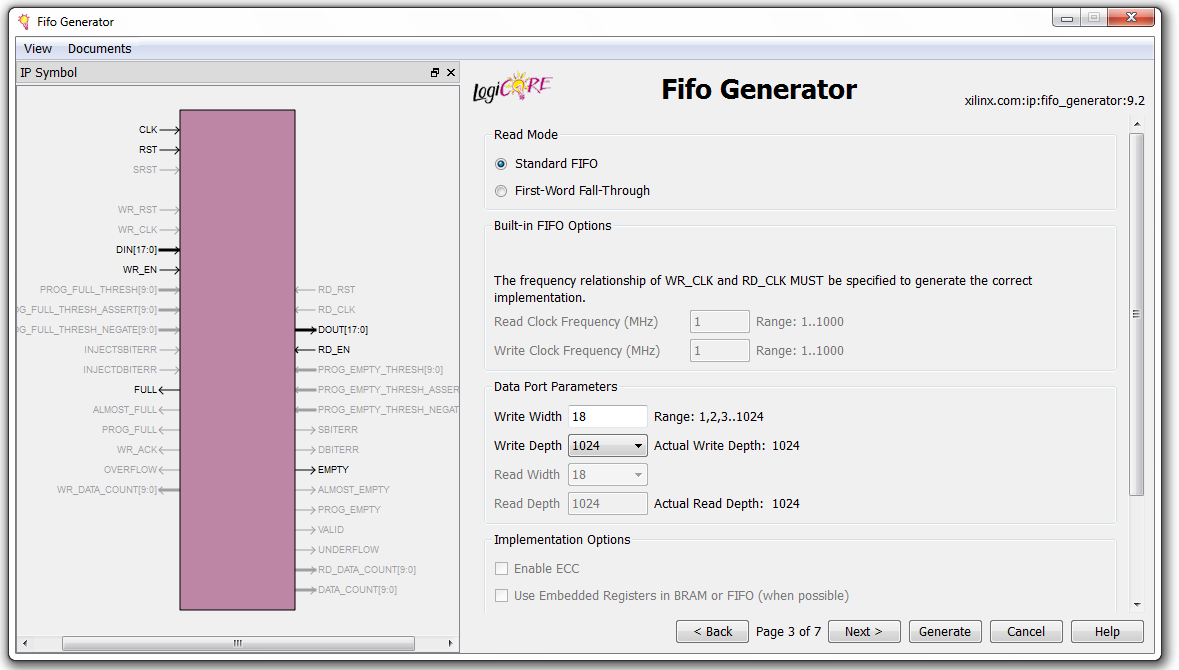Click the EMPTY port label
The height and width of the screenshot is (670, 1179).
pos(333,470)
